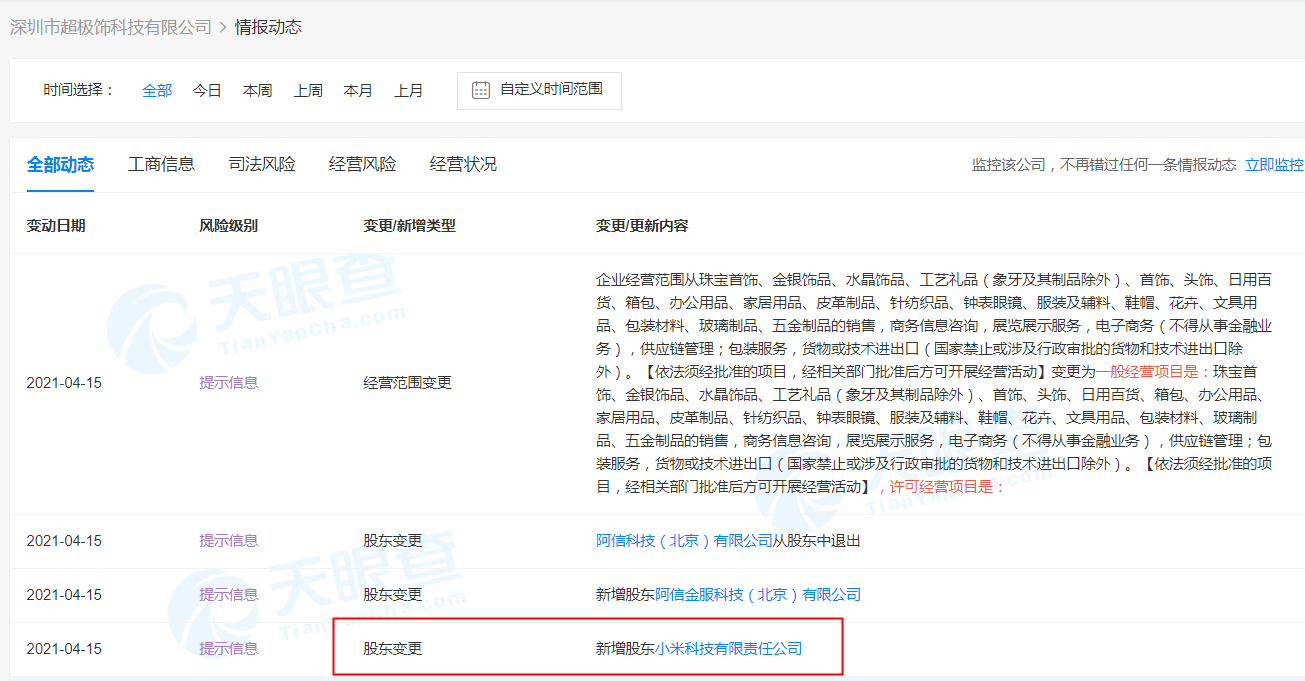Viewport: 1305px width, 681px height.
Task: Open the 自定义时间范围 date range picker
Action: point(539,90)
